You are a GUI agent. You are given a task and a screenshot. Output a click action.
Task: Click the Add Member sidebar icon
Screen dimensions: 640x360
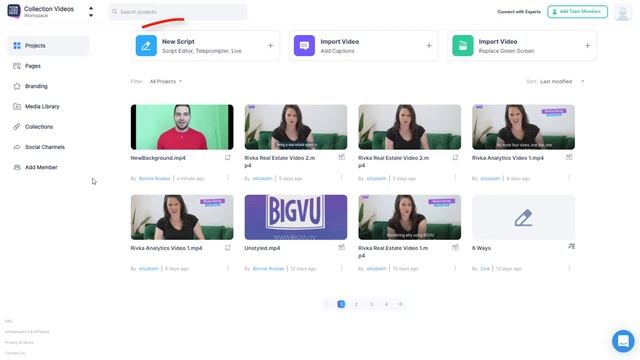(x=17, y=167)
